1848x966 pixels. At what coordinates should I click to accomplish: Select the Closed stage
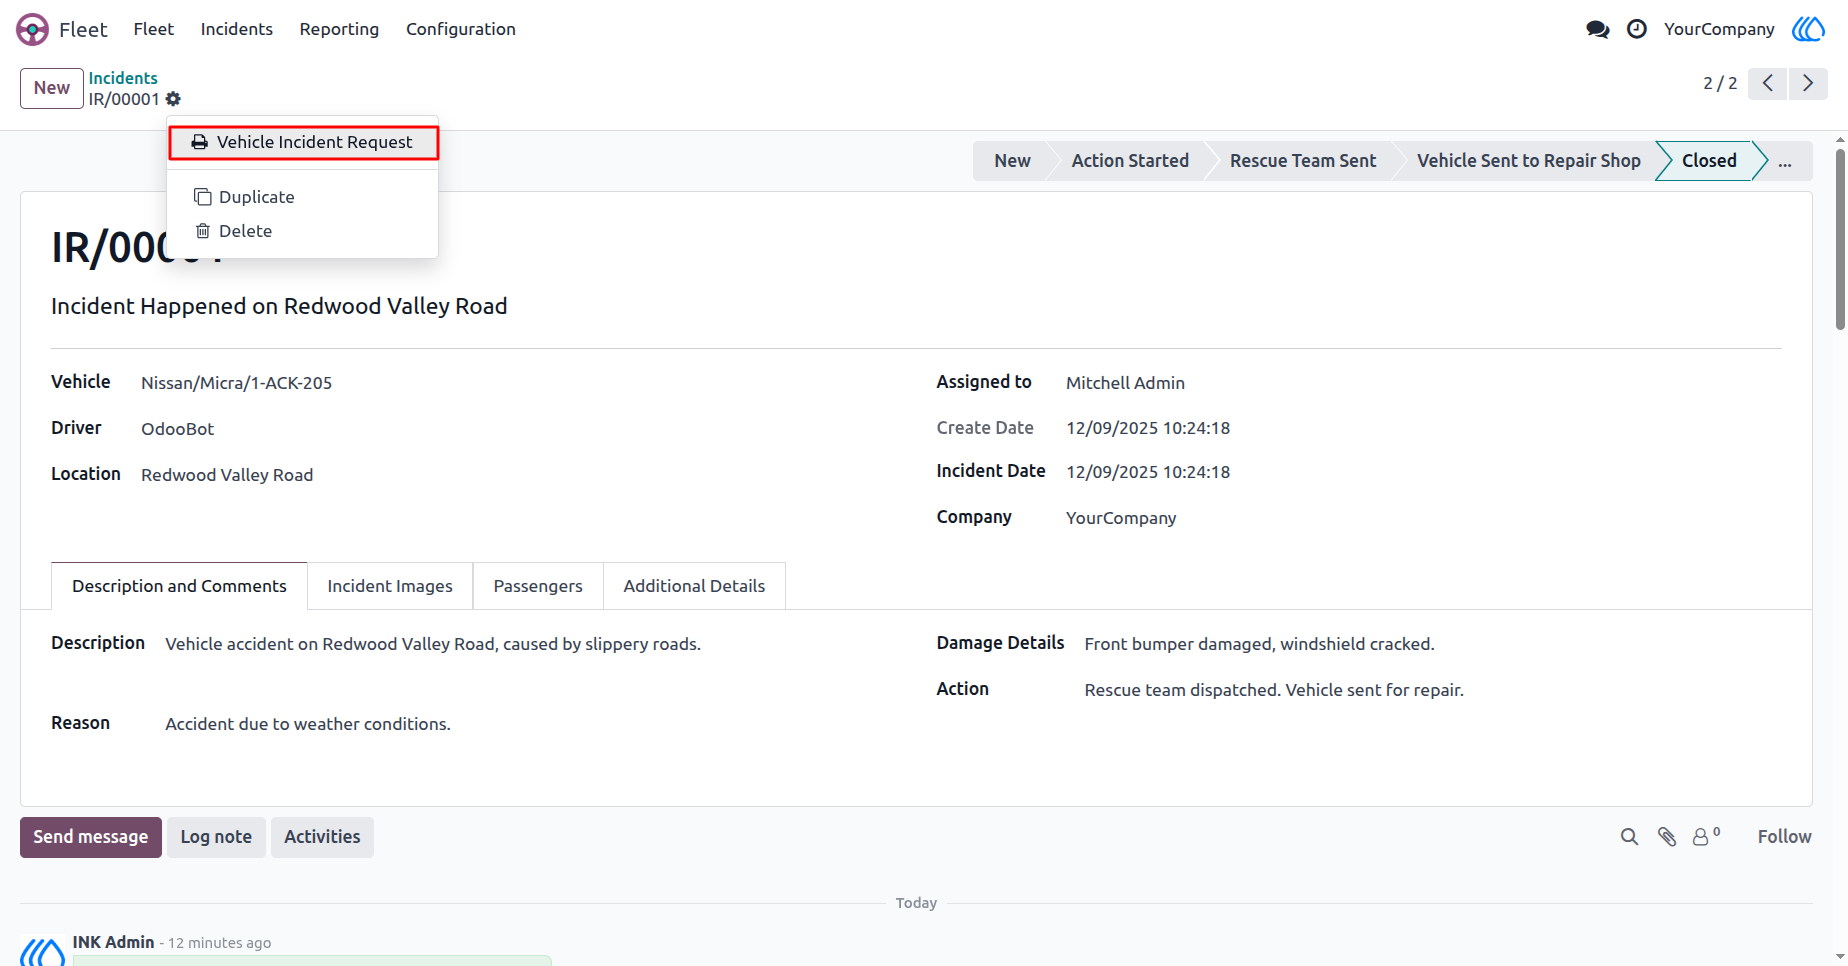1709,161
